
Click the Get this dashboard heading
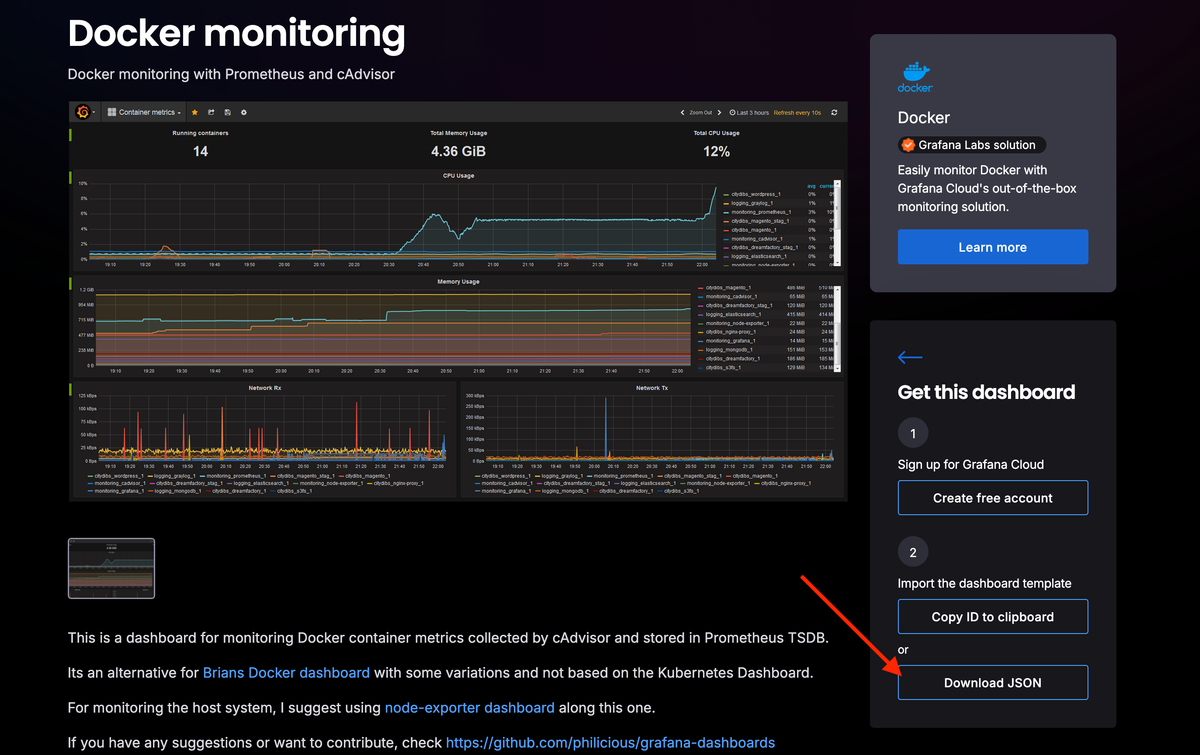986,392
